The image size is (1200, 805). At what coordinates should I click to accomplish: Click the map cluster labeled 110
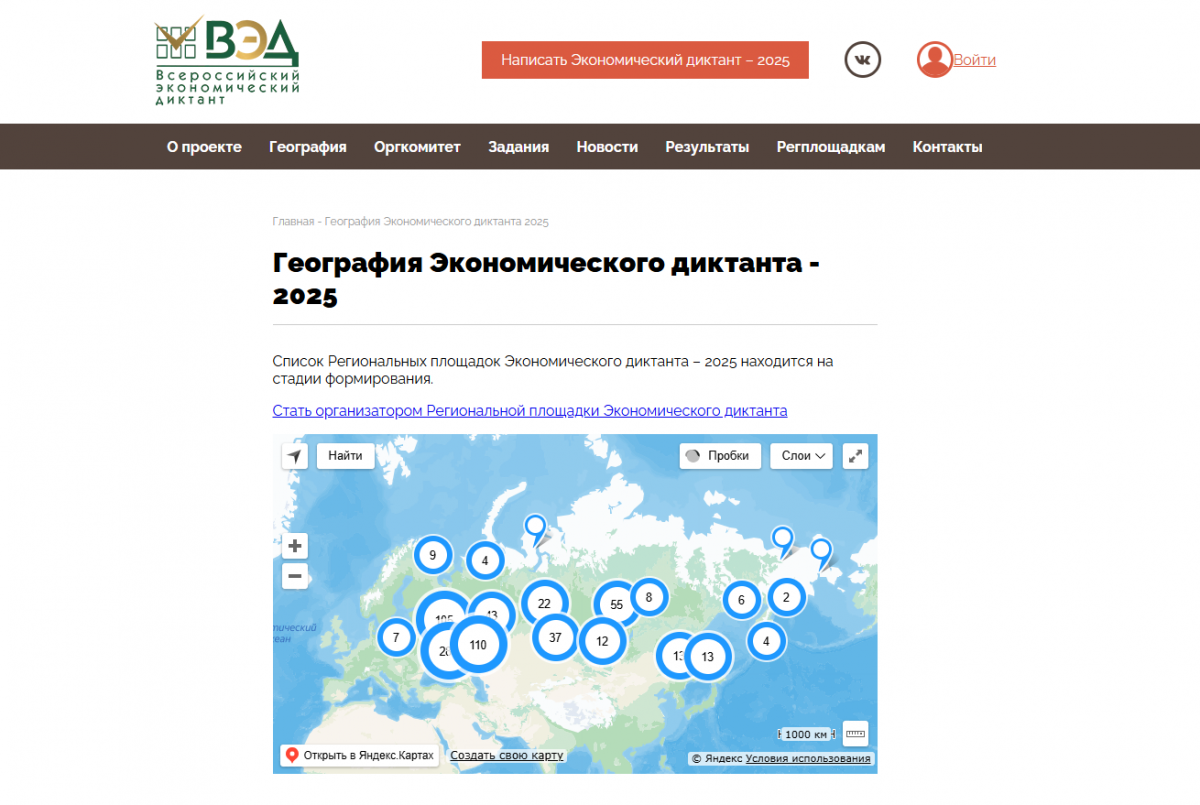[478, 645]
